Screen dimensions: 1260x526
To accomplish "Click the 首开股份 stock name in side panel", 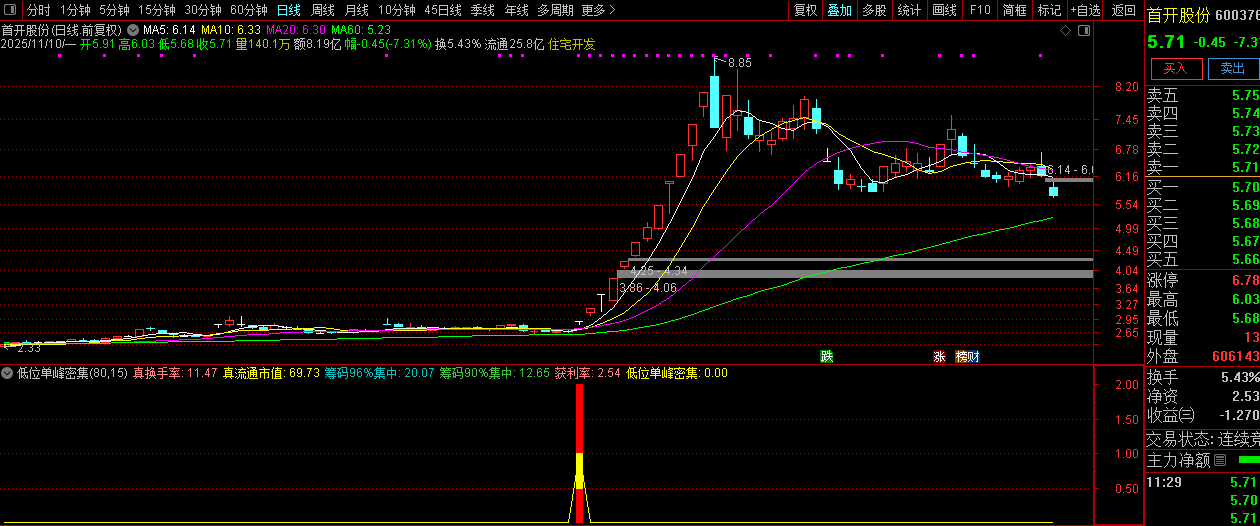I will [1178, 15].
